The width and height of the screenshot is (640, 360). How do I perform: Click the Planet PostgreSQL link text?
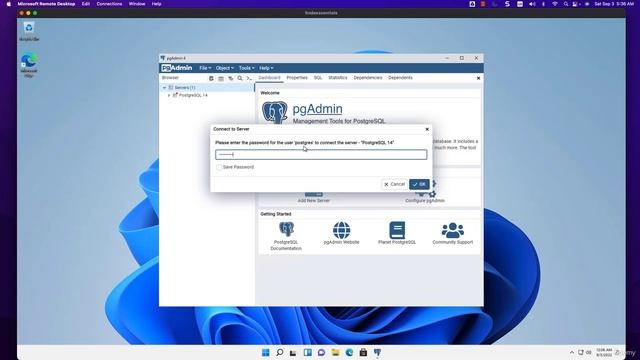(397, 242)
